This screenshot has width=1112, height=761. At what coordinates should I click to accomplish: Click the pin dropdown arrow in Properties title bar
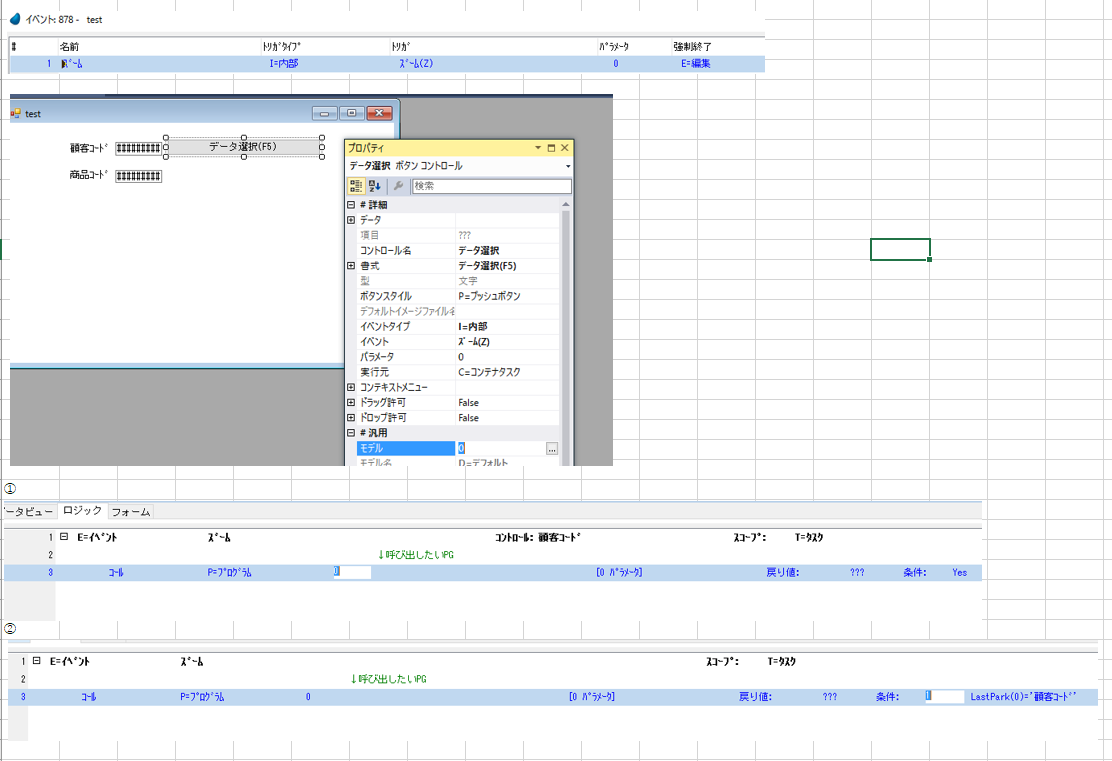pyautogui.click(x=537, y=147)
